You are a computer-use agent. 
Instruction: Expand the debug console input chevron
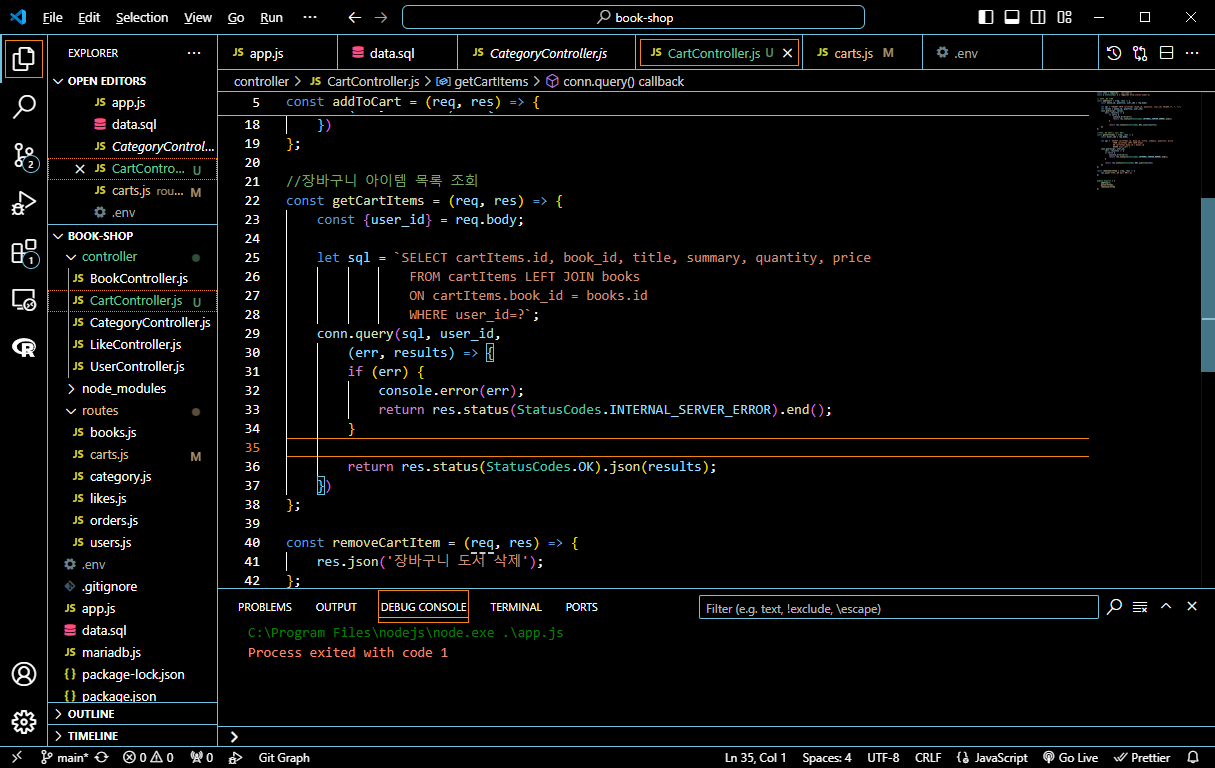coord(234,737)
